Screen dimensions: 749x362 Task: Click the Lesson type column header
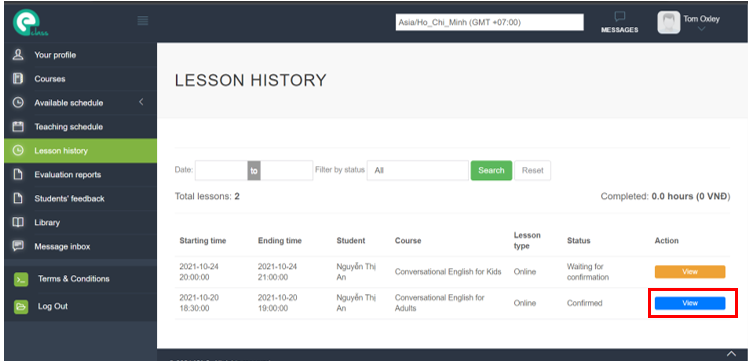527,241
